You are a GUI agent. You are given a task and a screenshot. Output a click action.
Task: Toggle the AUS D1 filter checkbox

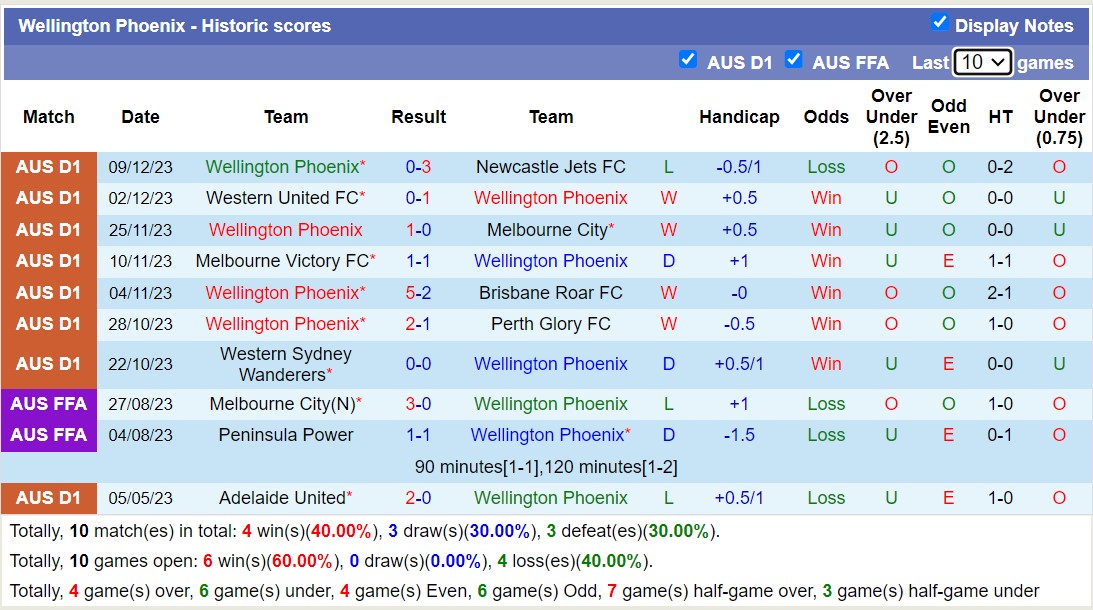point(688,60)
